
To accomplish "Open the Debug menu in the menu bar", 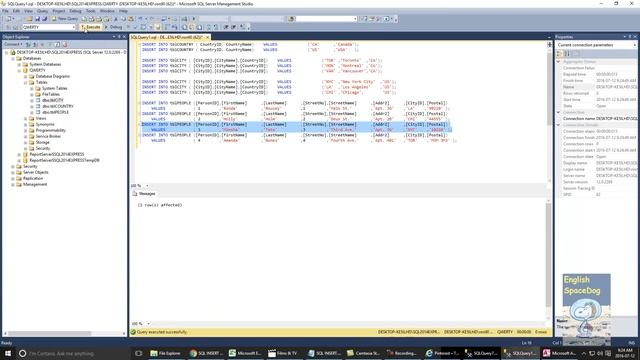I will tap(76, 11).
